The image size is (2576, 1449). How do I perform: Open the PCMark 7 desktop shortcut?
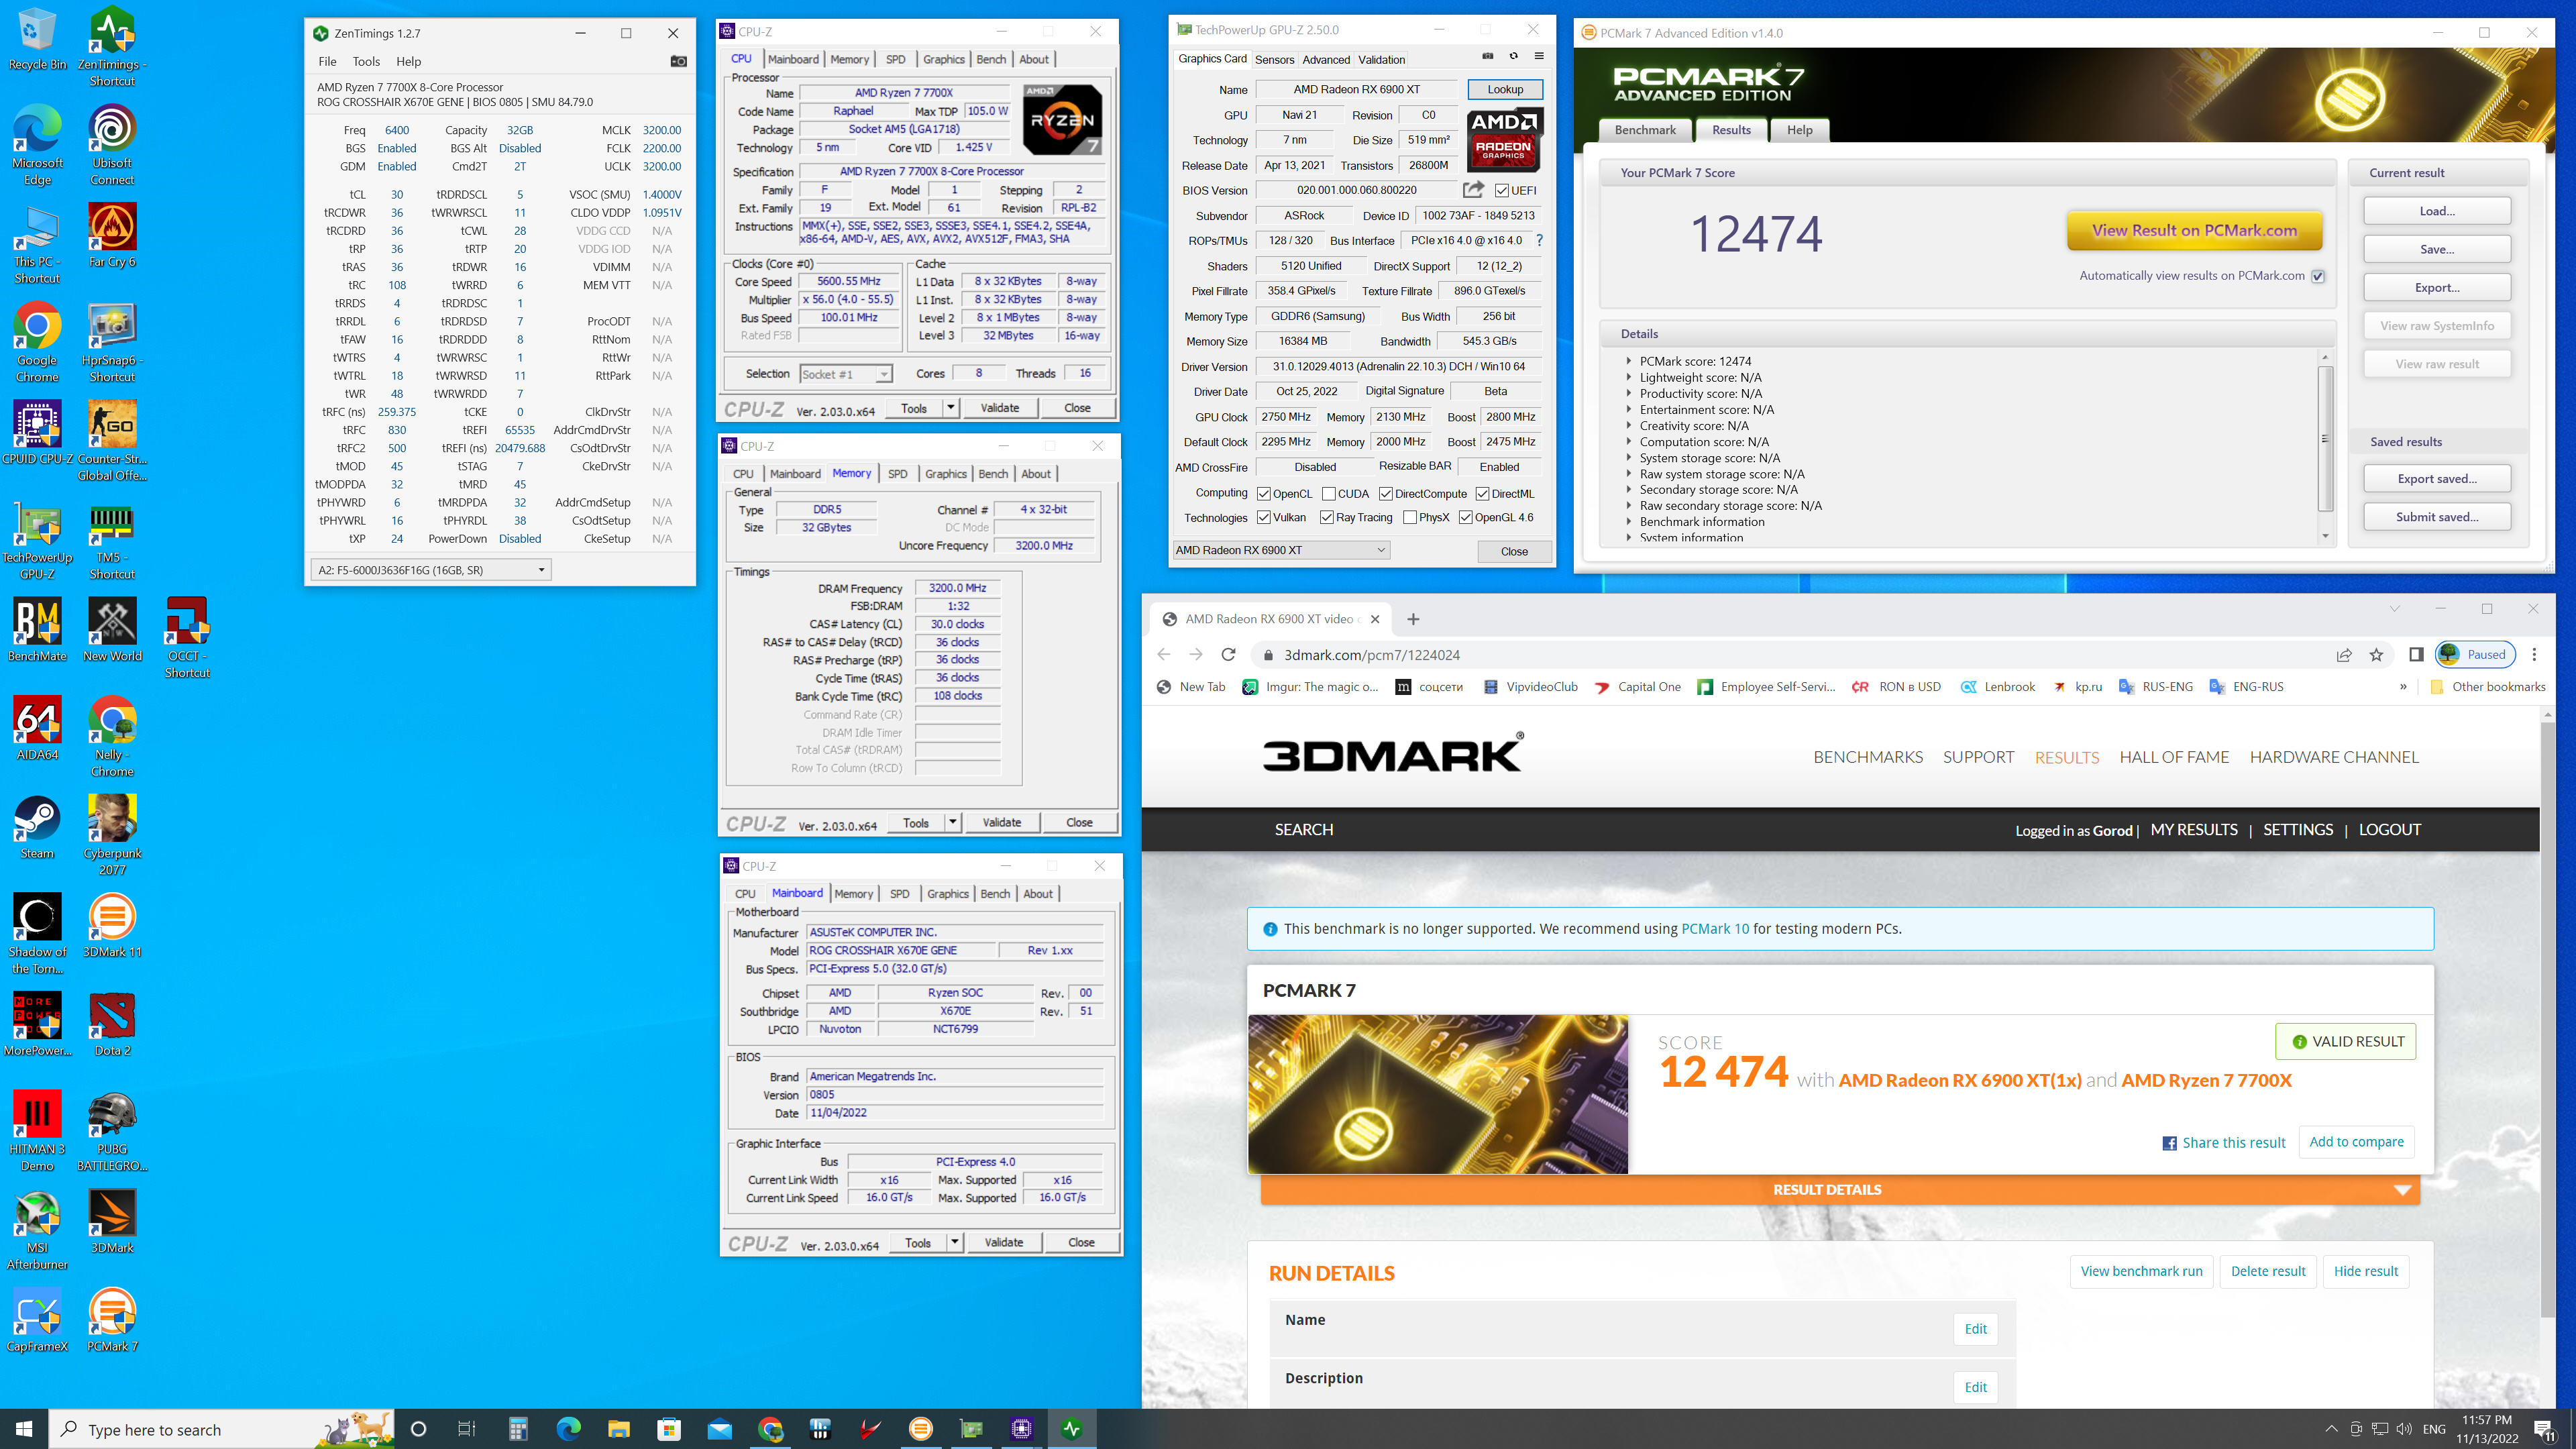[112, 1321]
